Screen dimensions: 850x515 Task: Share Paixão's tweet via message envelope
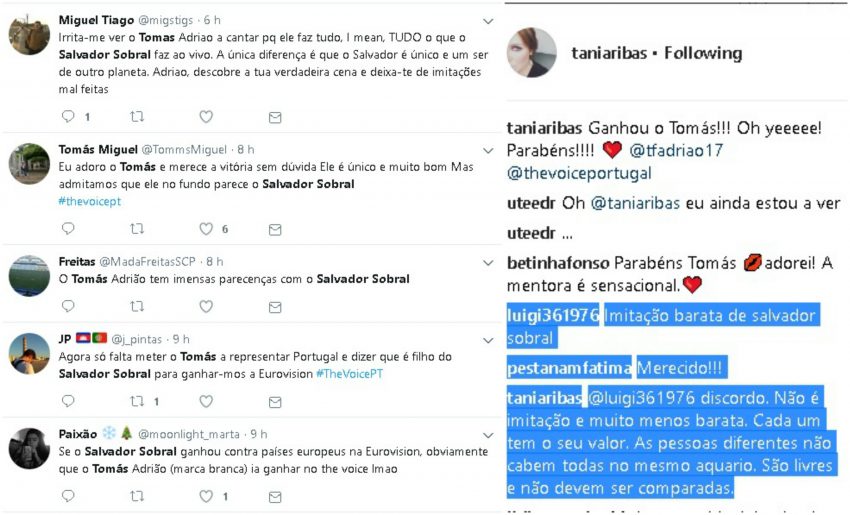275,497
